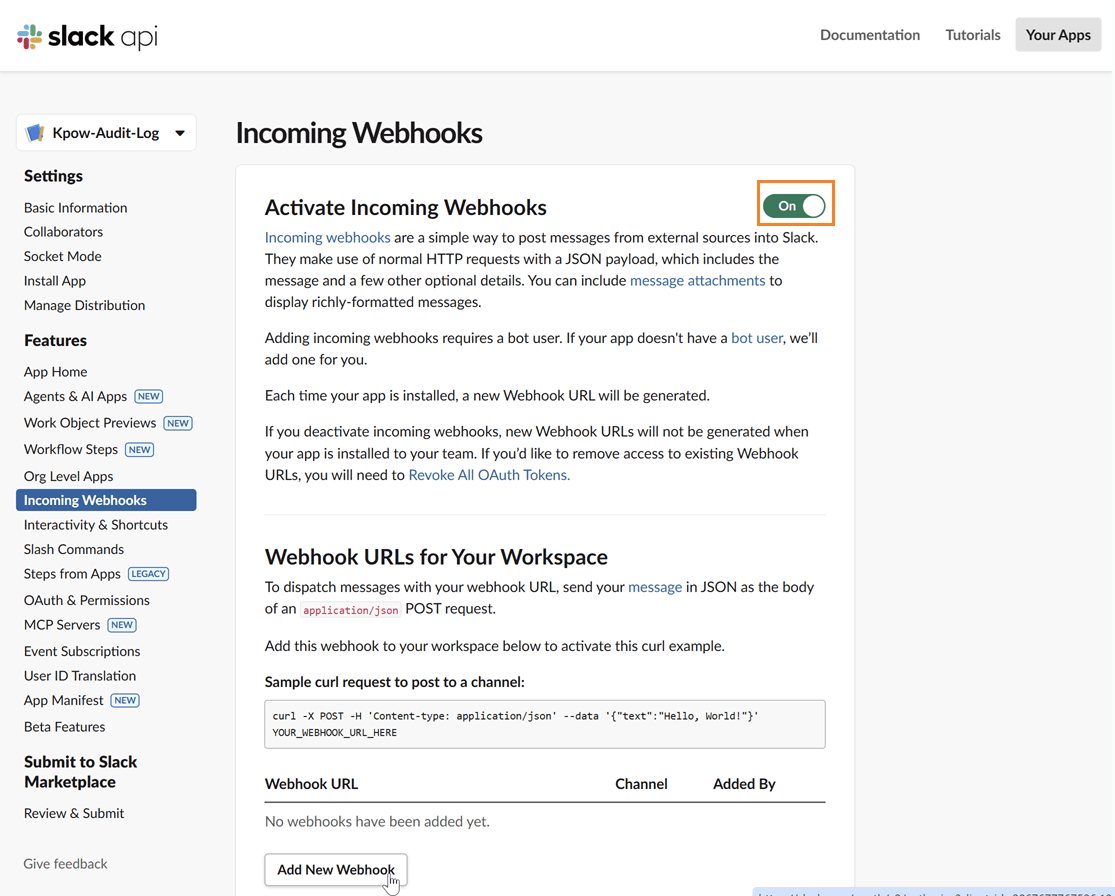Viewport: 1115px width, 896px height.
Task: Open Work Object Previews feature
Action: (90, 422)
